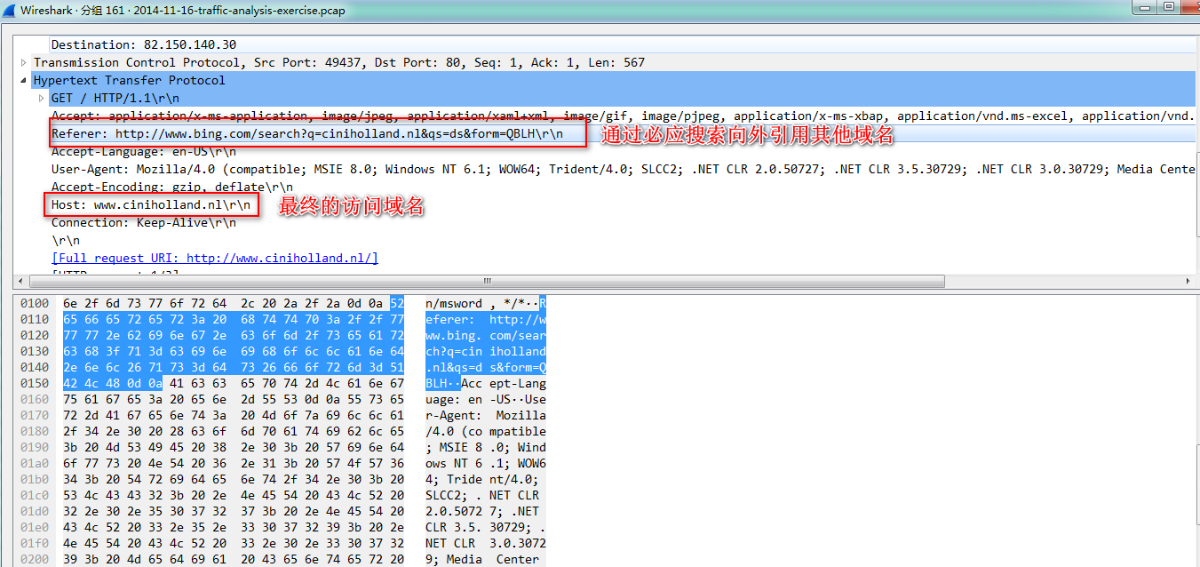
Task: Select hex row at offset 01f0
Action: pyautogui.click(x=282, y=543)
